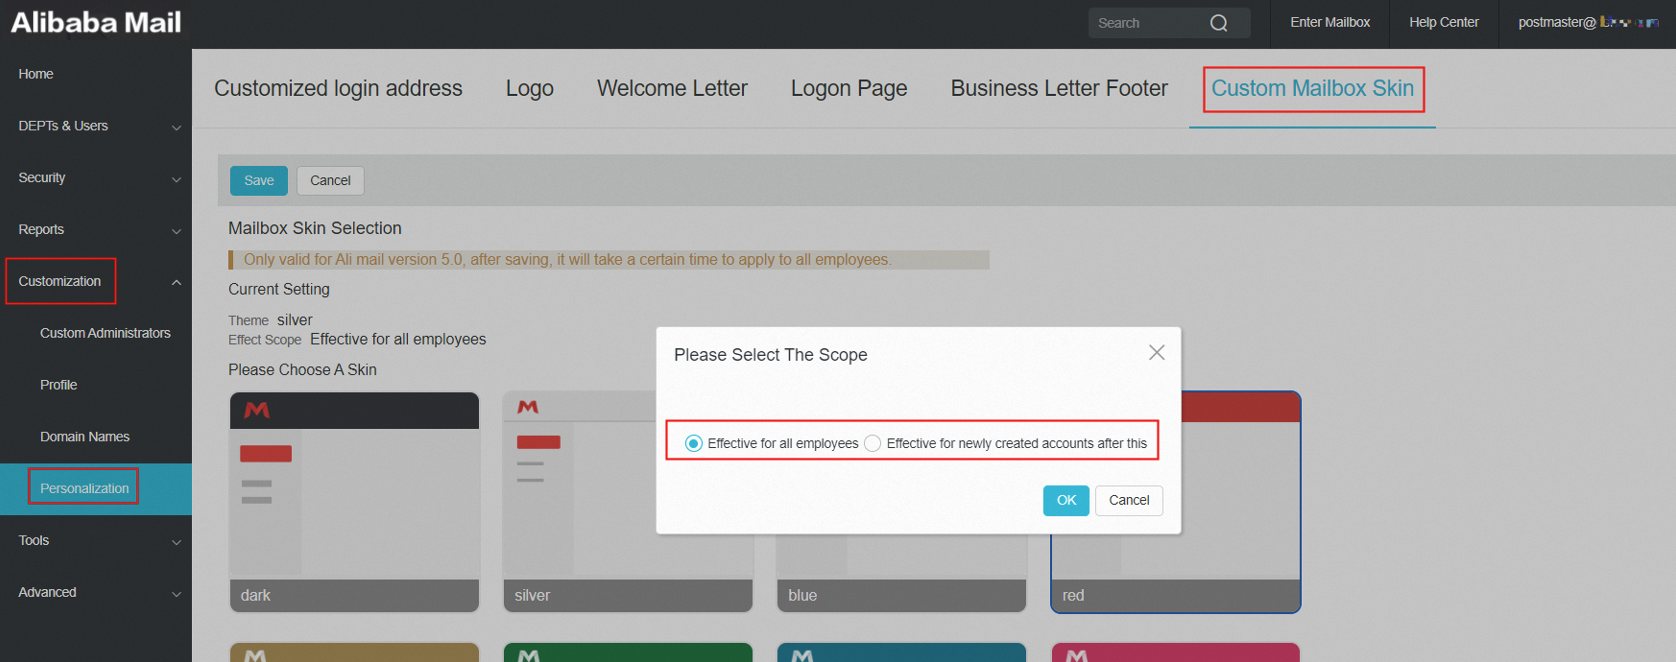Image resolution: width=1676 pixels, height=662 pixels.
Task: Open Tools sidebar item
Action: click(x=34, y=541)
